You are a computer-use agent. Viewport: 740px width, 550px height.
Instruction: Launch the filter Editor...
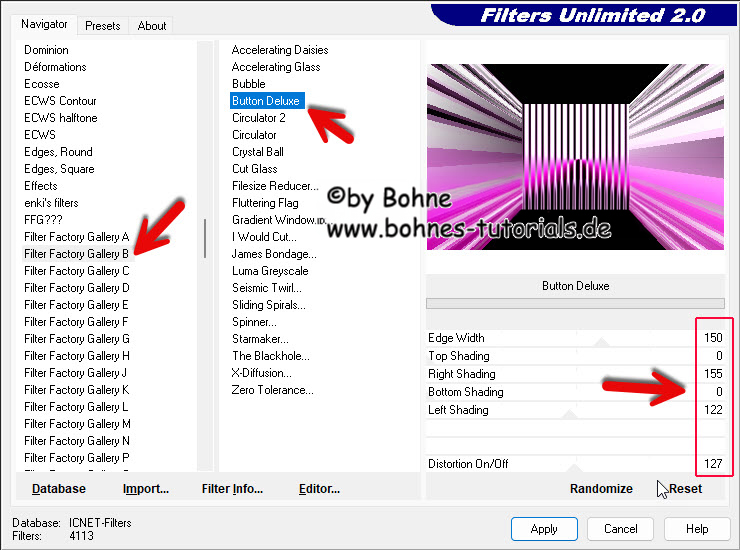point(319,488)
